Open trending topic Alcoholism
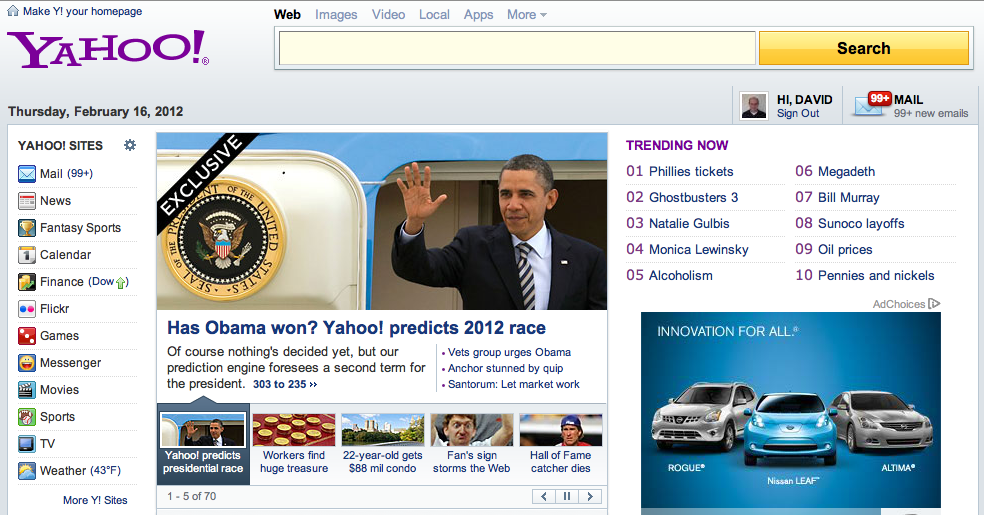The image size is (984, 515). pyautogui.click(x=681, y=275)
